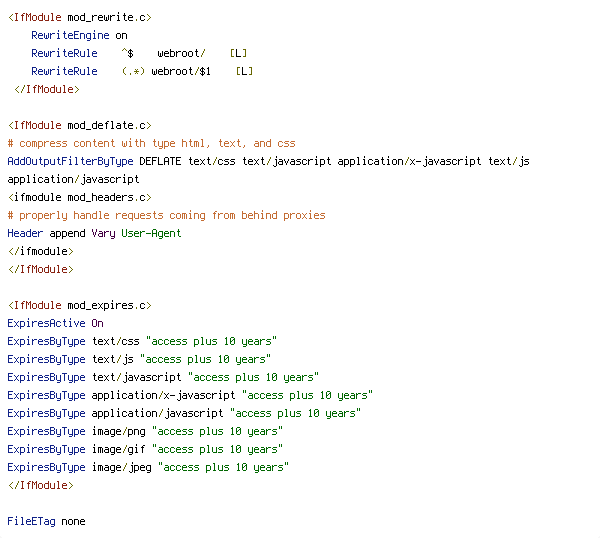600x538 pixels.
Task: Click the compress content comment line
Action: point(152,143)
